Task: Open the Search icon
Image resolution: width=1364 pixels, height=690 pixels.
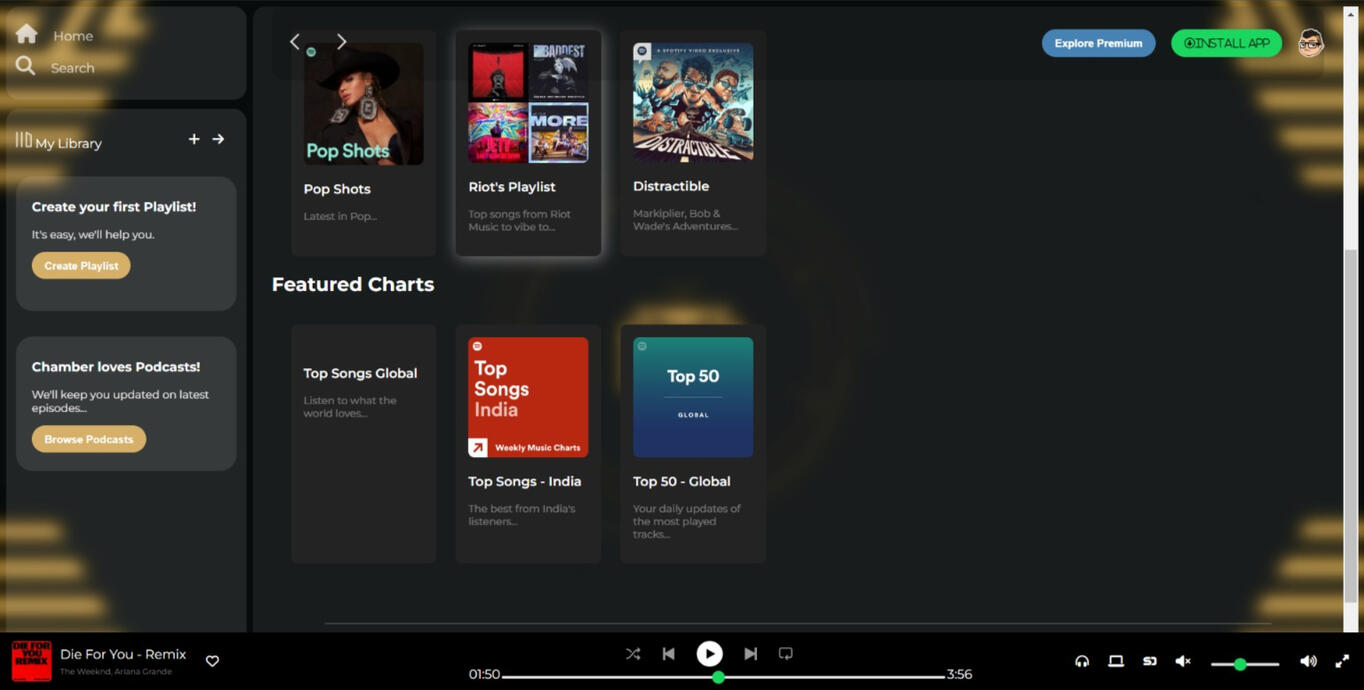Action: (26, 67)
